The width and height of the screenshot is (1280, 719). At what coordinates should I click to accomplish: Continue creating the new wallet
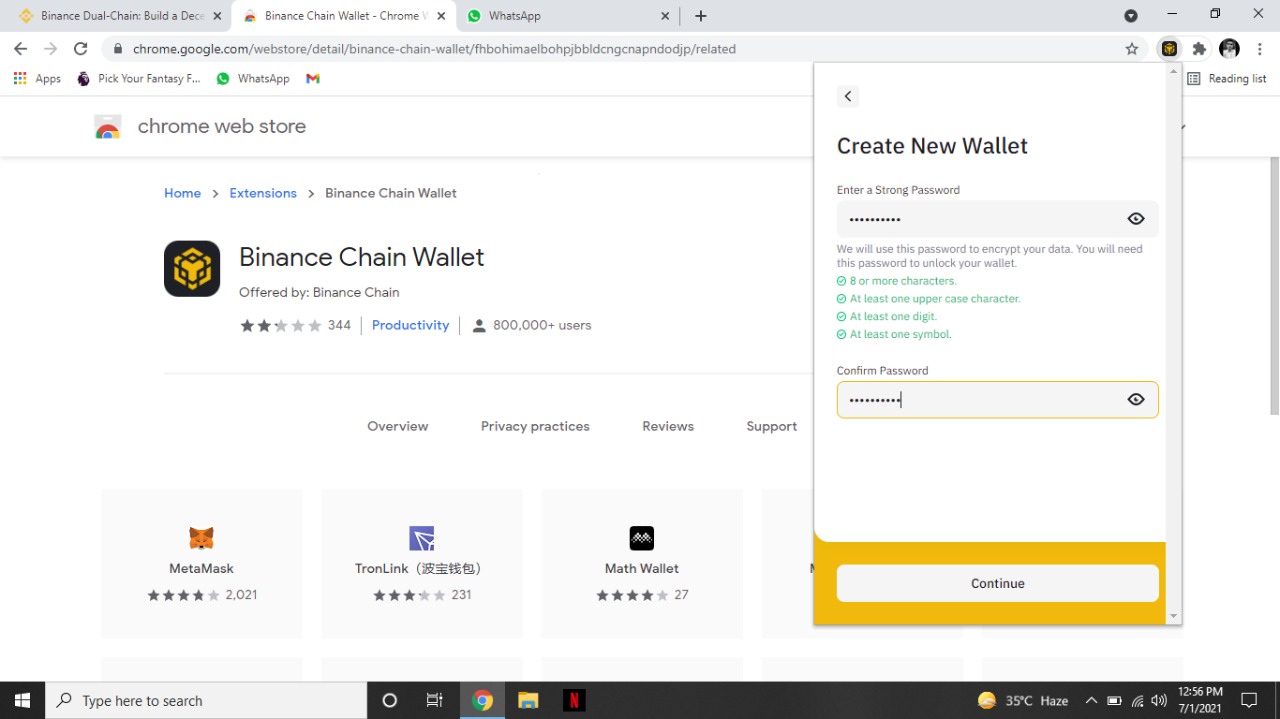[x=997, y=583]
